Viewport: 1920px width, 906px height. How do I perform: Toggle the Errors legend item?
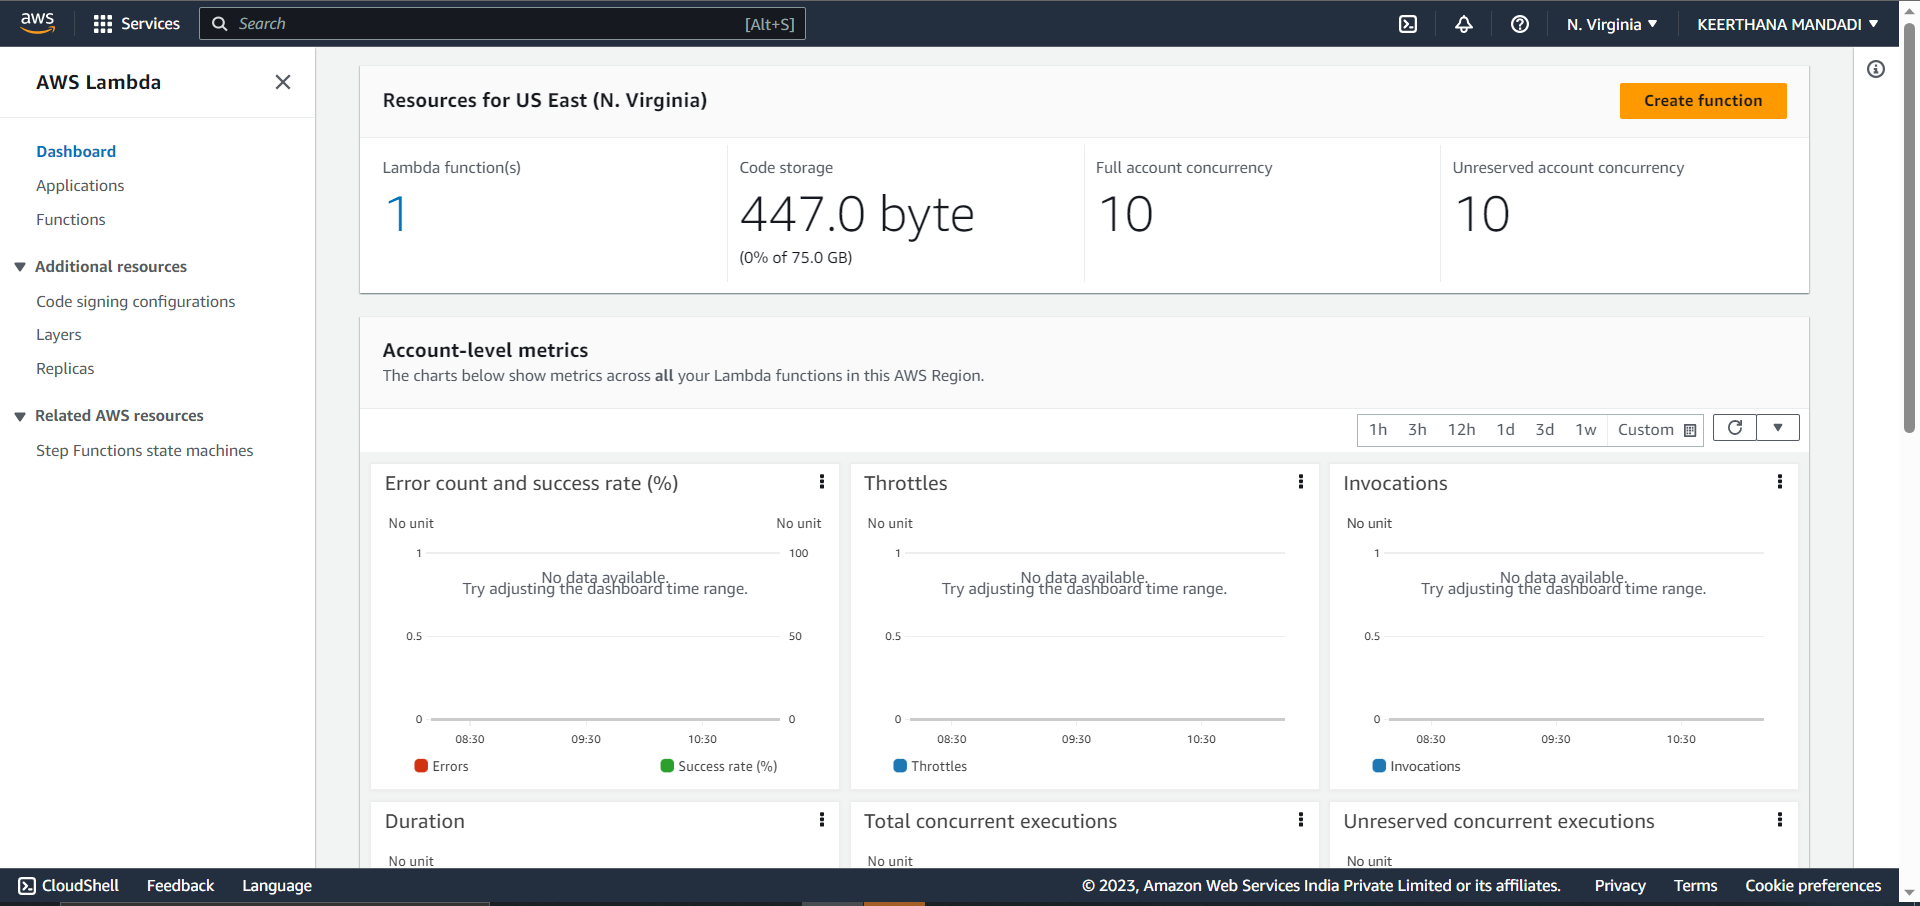(x=443, y=766)
